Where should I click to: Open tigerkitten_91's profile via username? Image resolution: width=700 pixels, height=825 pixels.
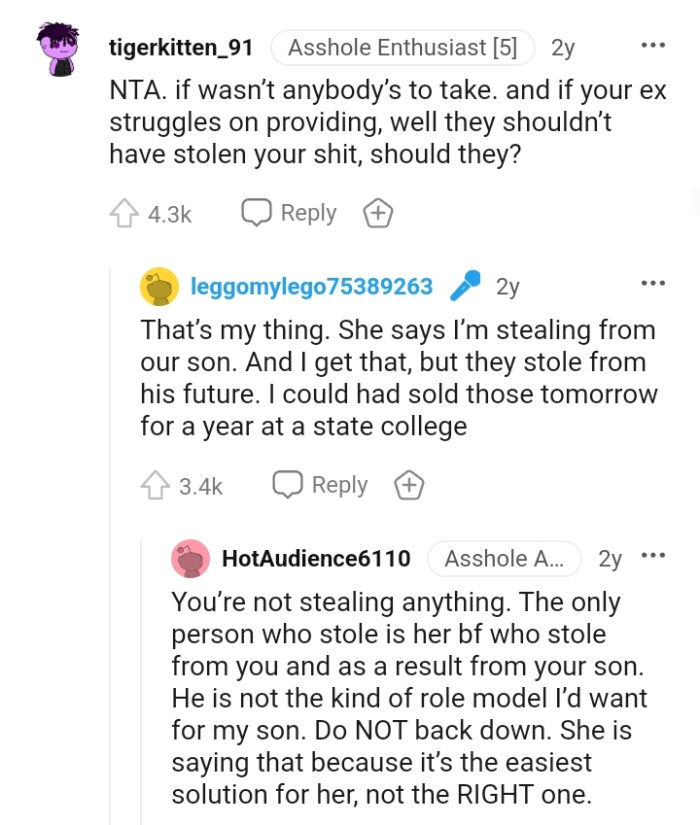pos(183,46)
